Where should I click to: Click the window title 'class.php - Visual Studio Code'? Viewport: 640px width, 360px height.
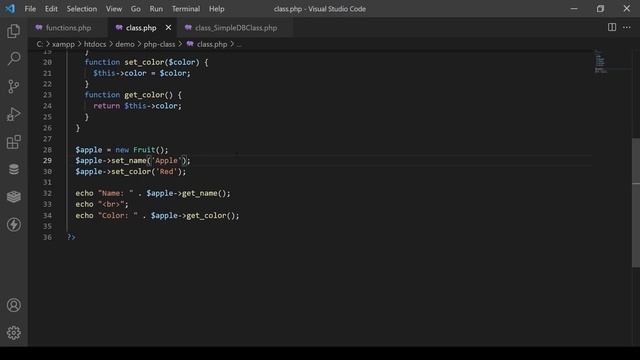pyautogui.click(x=320, y=9)
